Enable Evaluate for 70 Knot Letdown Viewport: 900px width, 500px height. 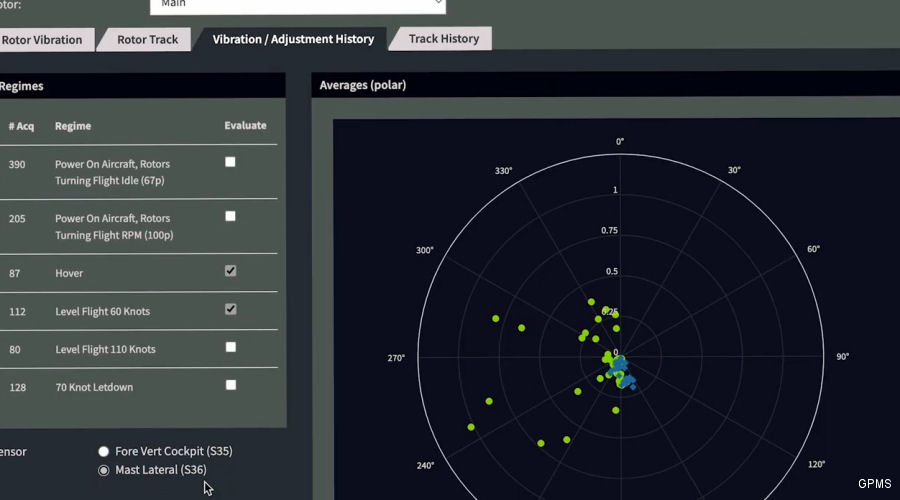231,384
